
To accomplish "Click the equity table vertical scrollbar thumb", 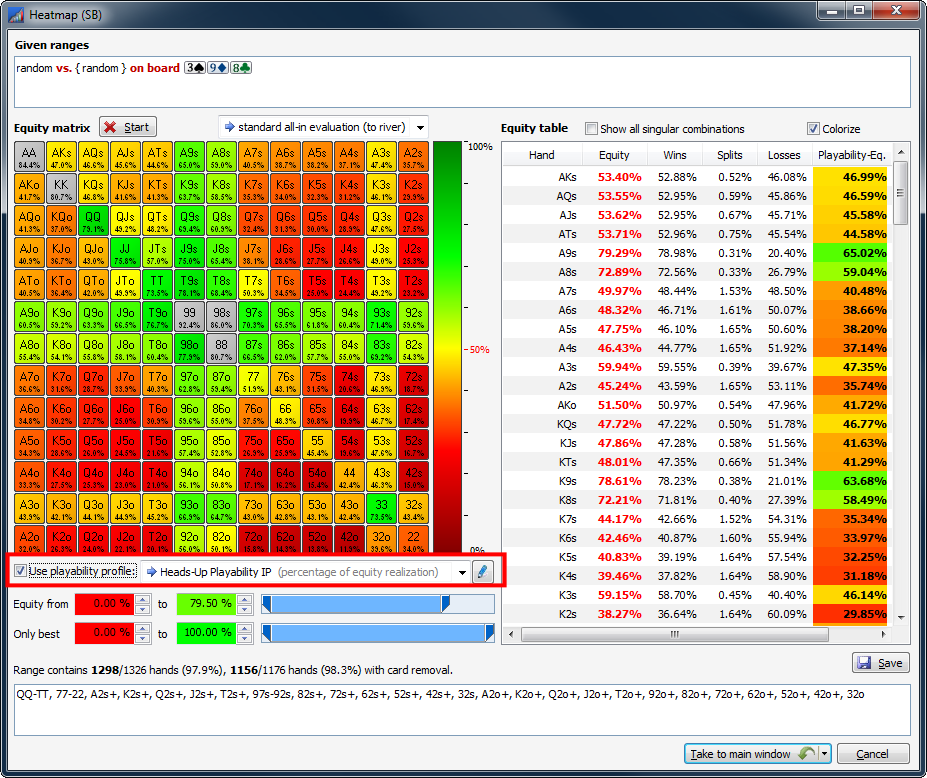I will (x=900, y=193).
